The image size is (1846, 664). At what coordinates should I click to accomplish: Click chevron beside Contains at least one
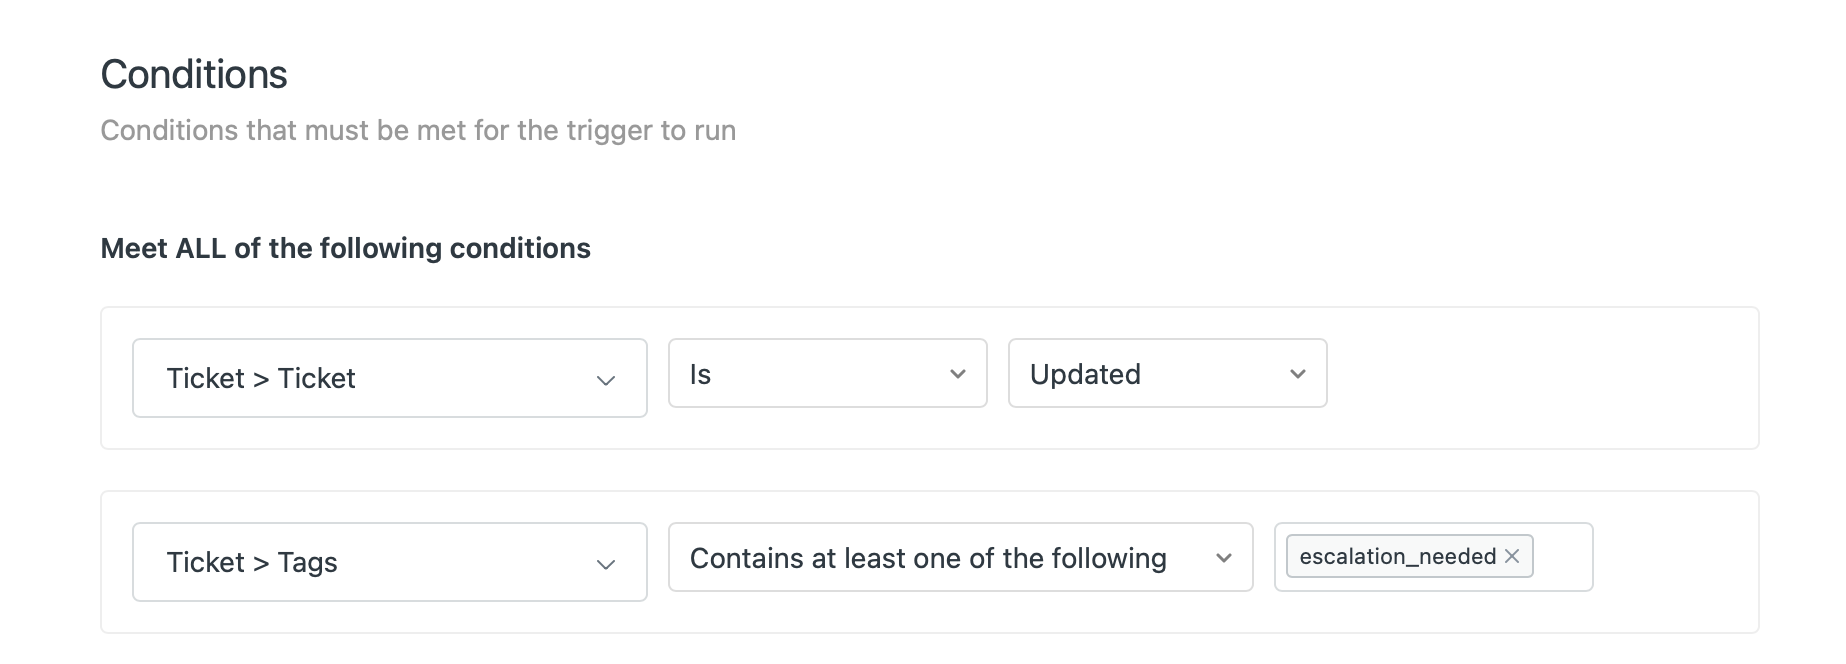pyautogui.click(x=1223, y=558)
